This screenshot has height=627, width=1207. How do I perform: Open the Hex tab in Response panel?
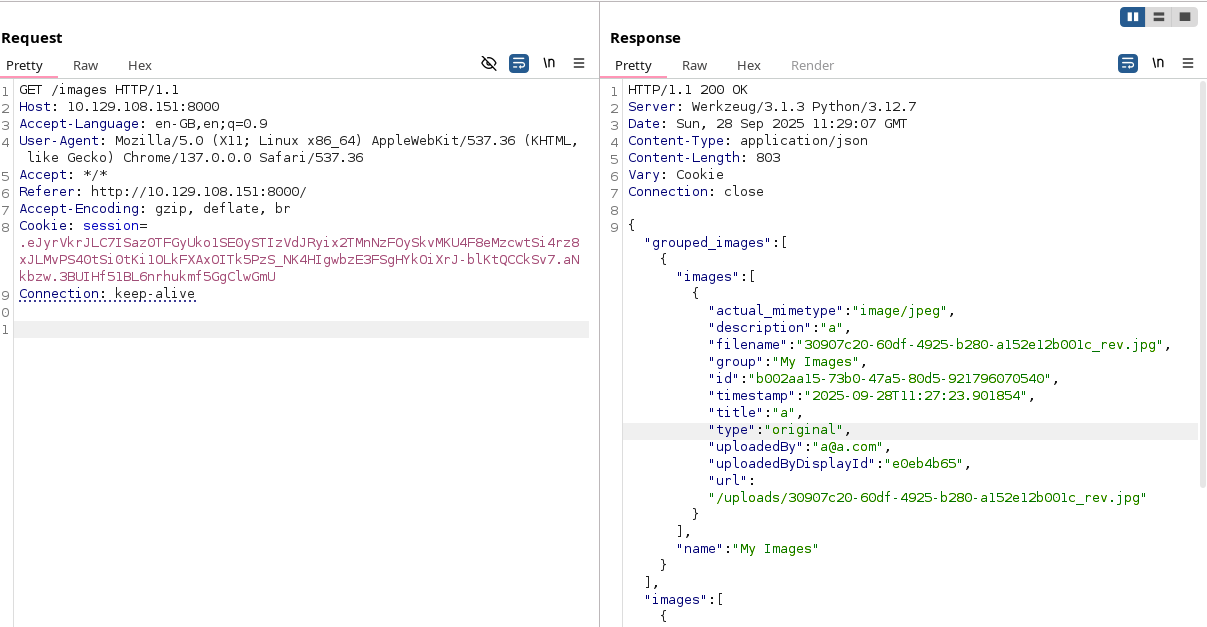coord(749,65)
